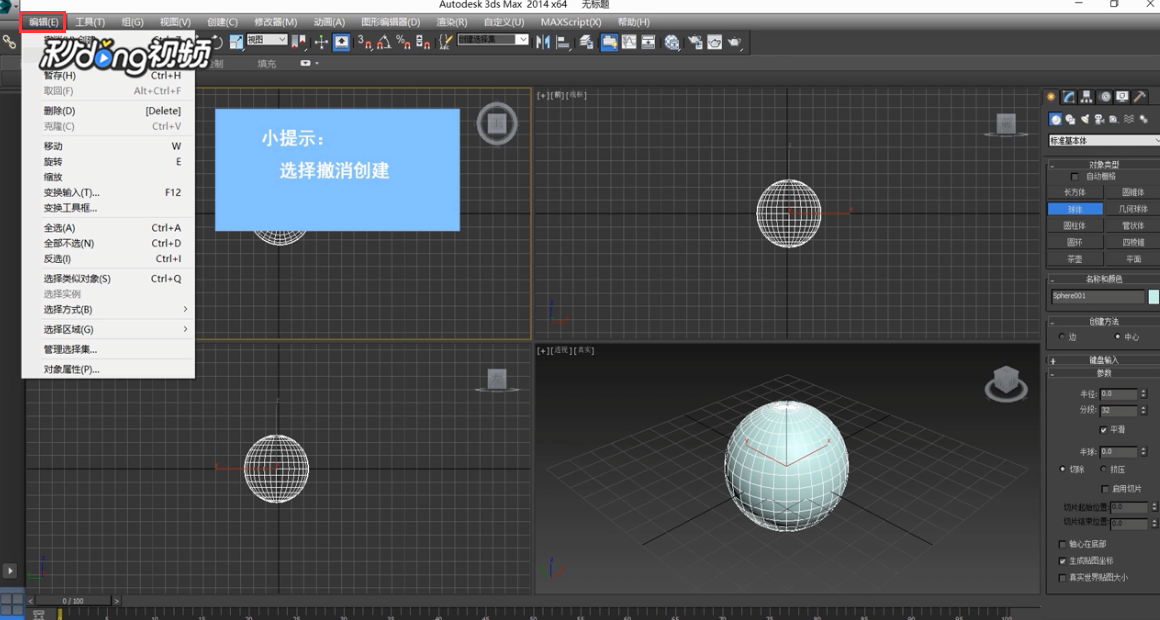Screen dimensions: 1160x620
Task: Open Schematic View icon
Action: pos(648,42)
